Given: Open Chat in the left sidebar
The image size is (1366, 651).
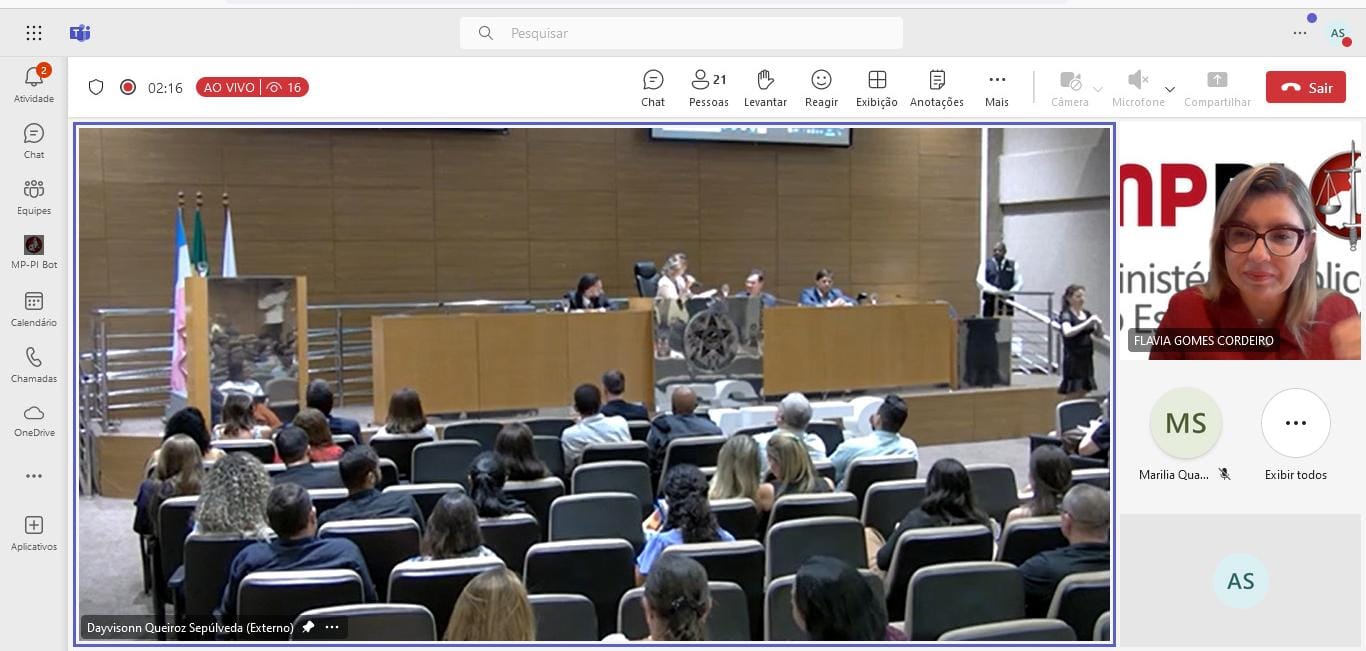Looking at the screenshot, I should (34, 141).
